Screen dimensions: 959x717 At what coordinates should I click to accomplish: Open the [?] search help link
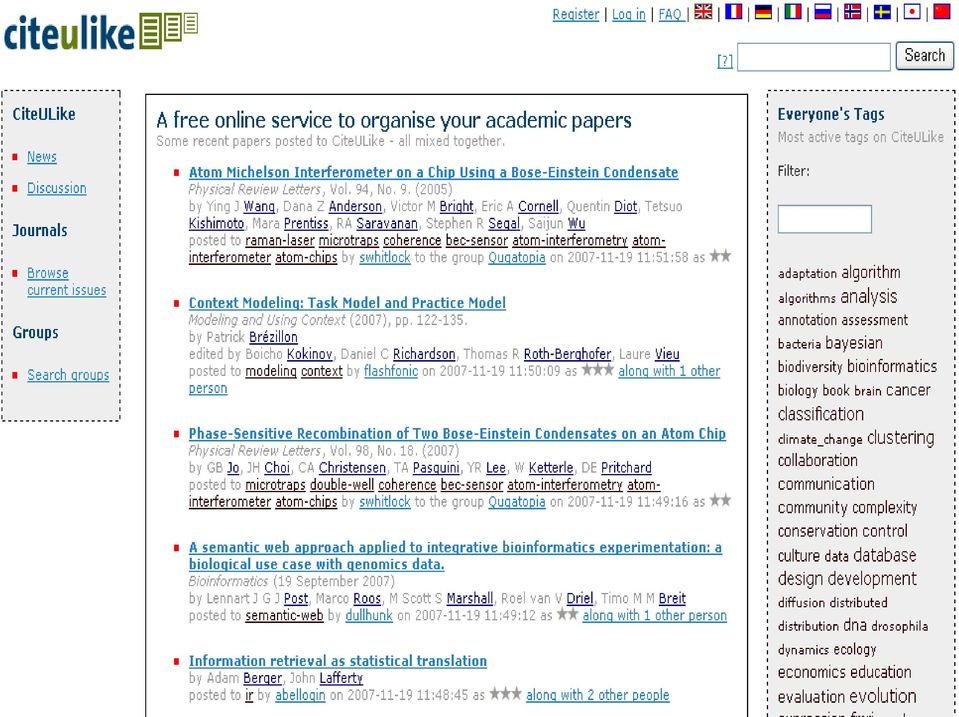725,61
